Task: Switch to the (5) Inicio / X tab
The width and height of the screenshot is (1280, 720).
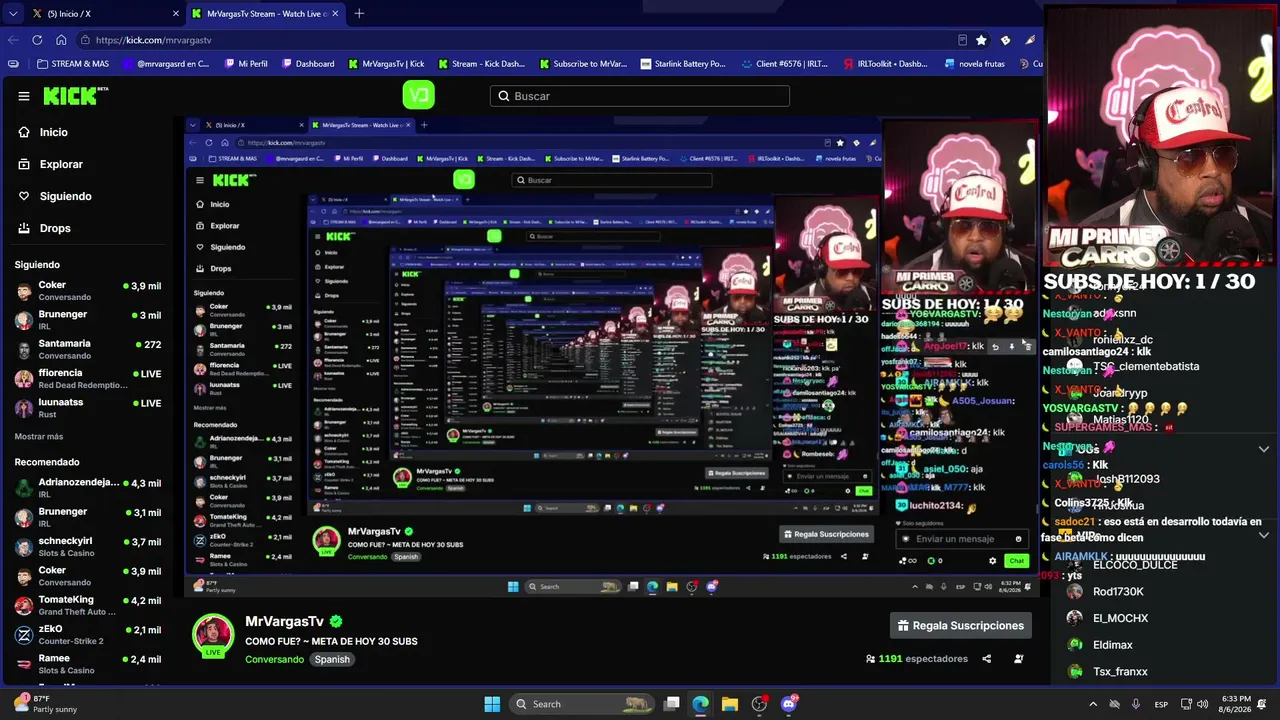Action: click(105, 13)
